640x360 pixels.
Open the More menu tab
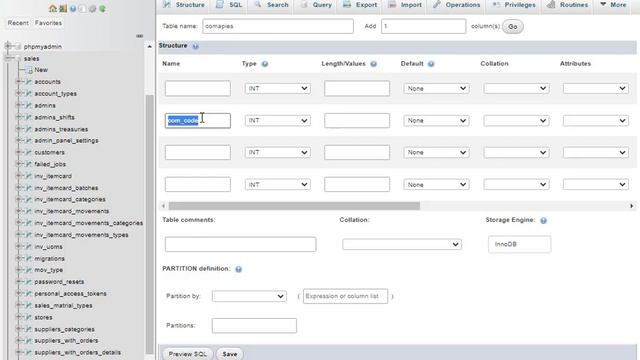(x=613, y=5)
